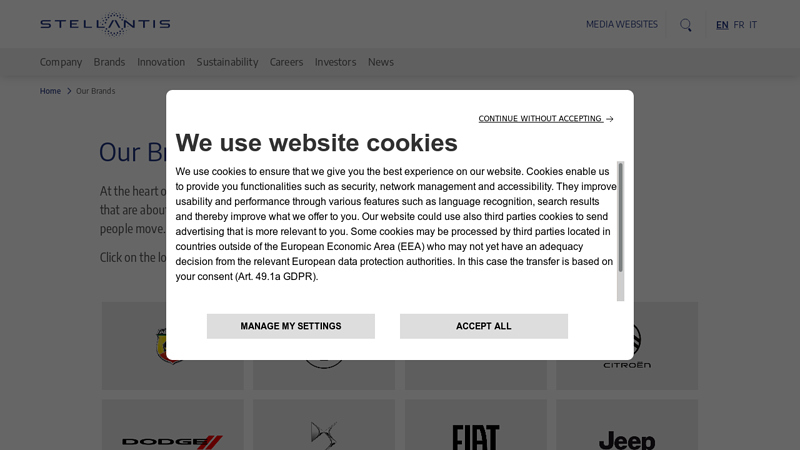This screenshot has width=800, height=450.
Task: Switch language to FR
Action: (738, 25)
